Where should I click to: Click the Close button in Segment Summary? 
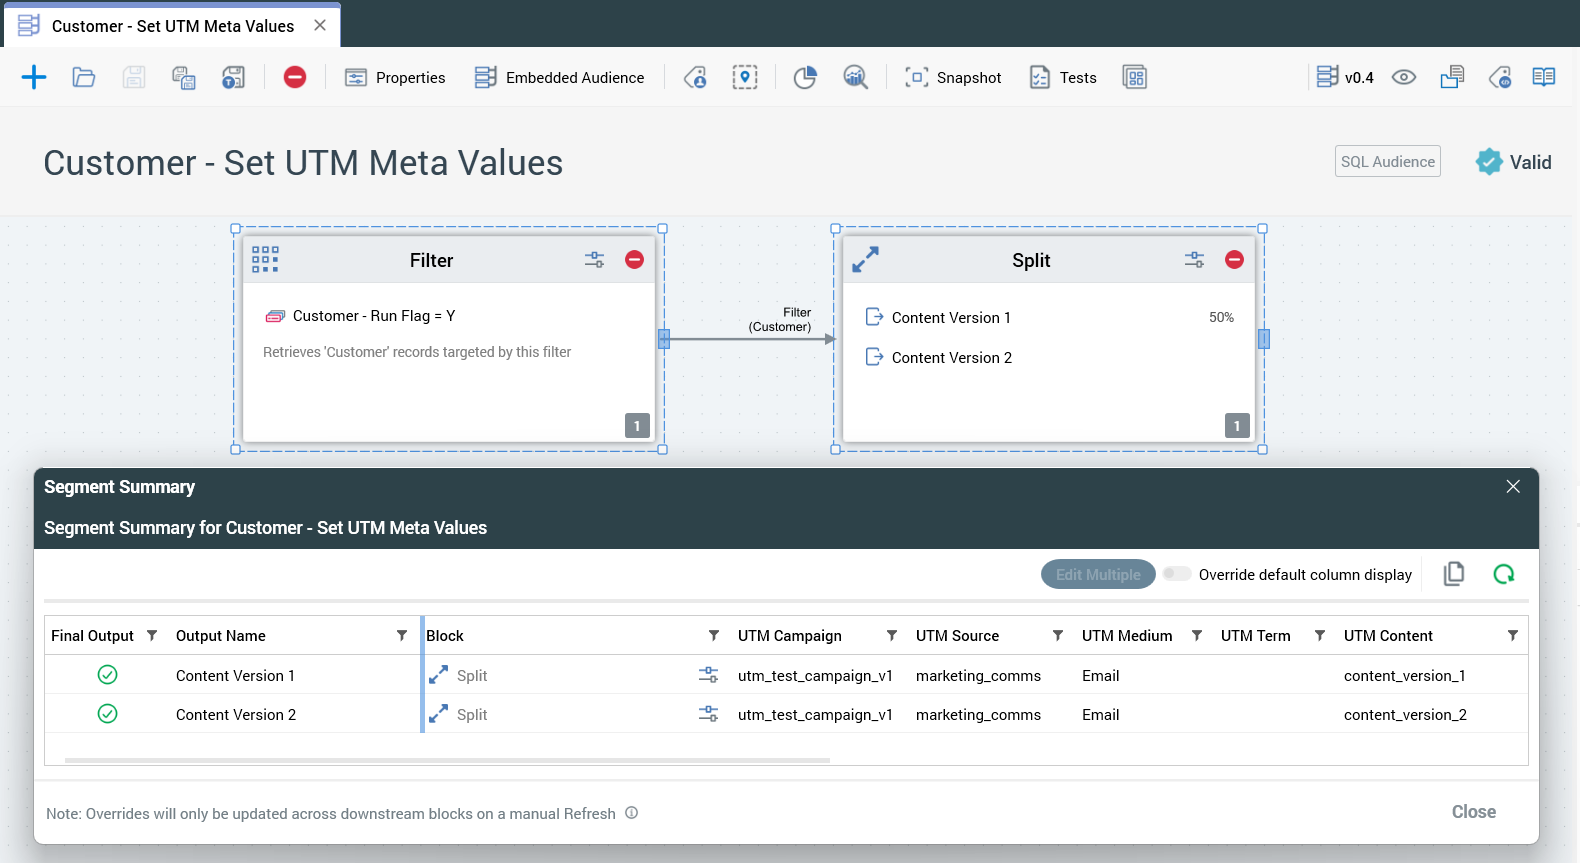[1473, 812]
